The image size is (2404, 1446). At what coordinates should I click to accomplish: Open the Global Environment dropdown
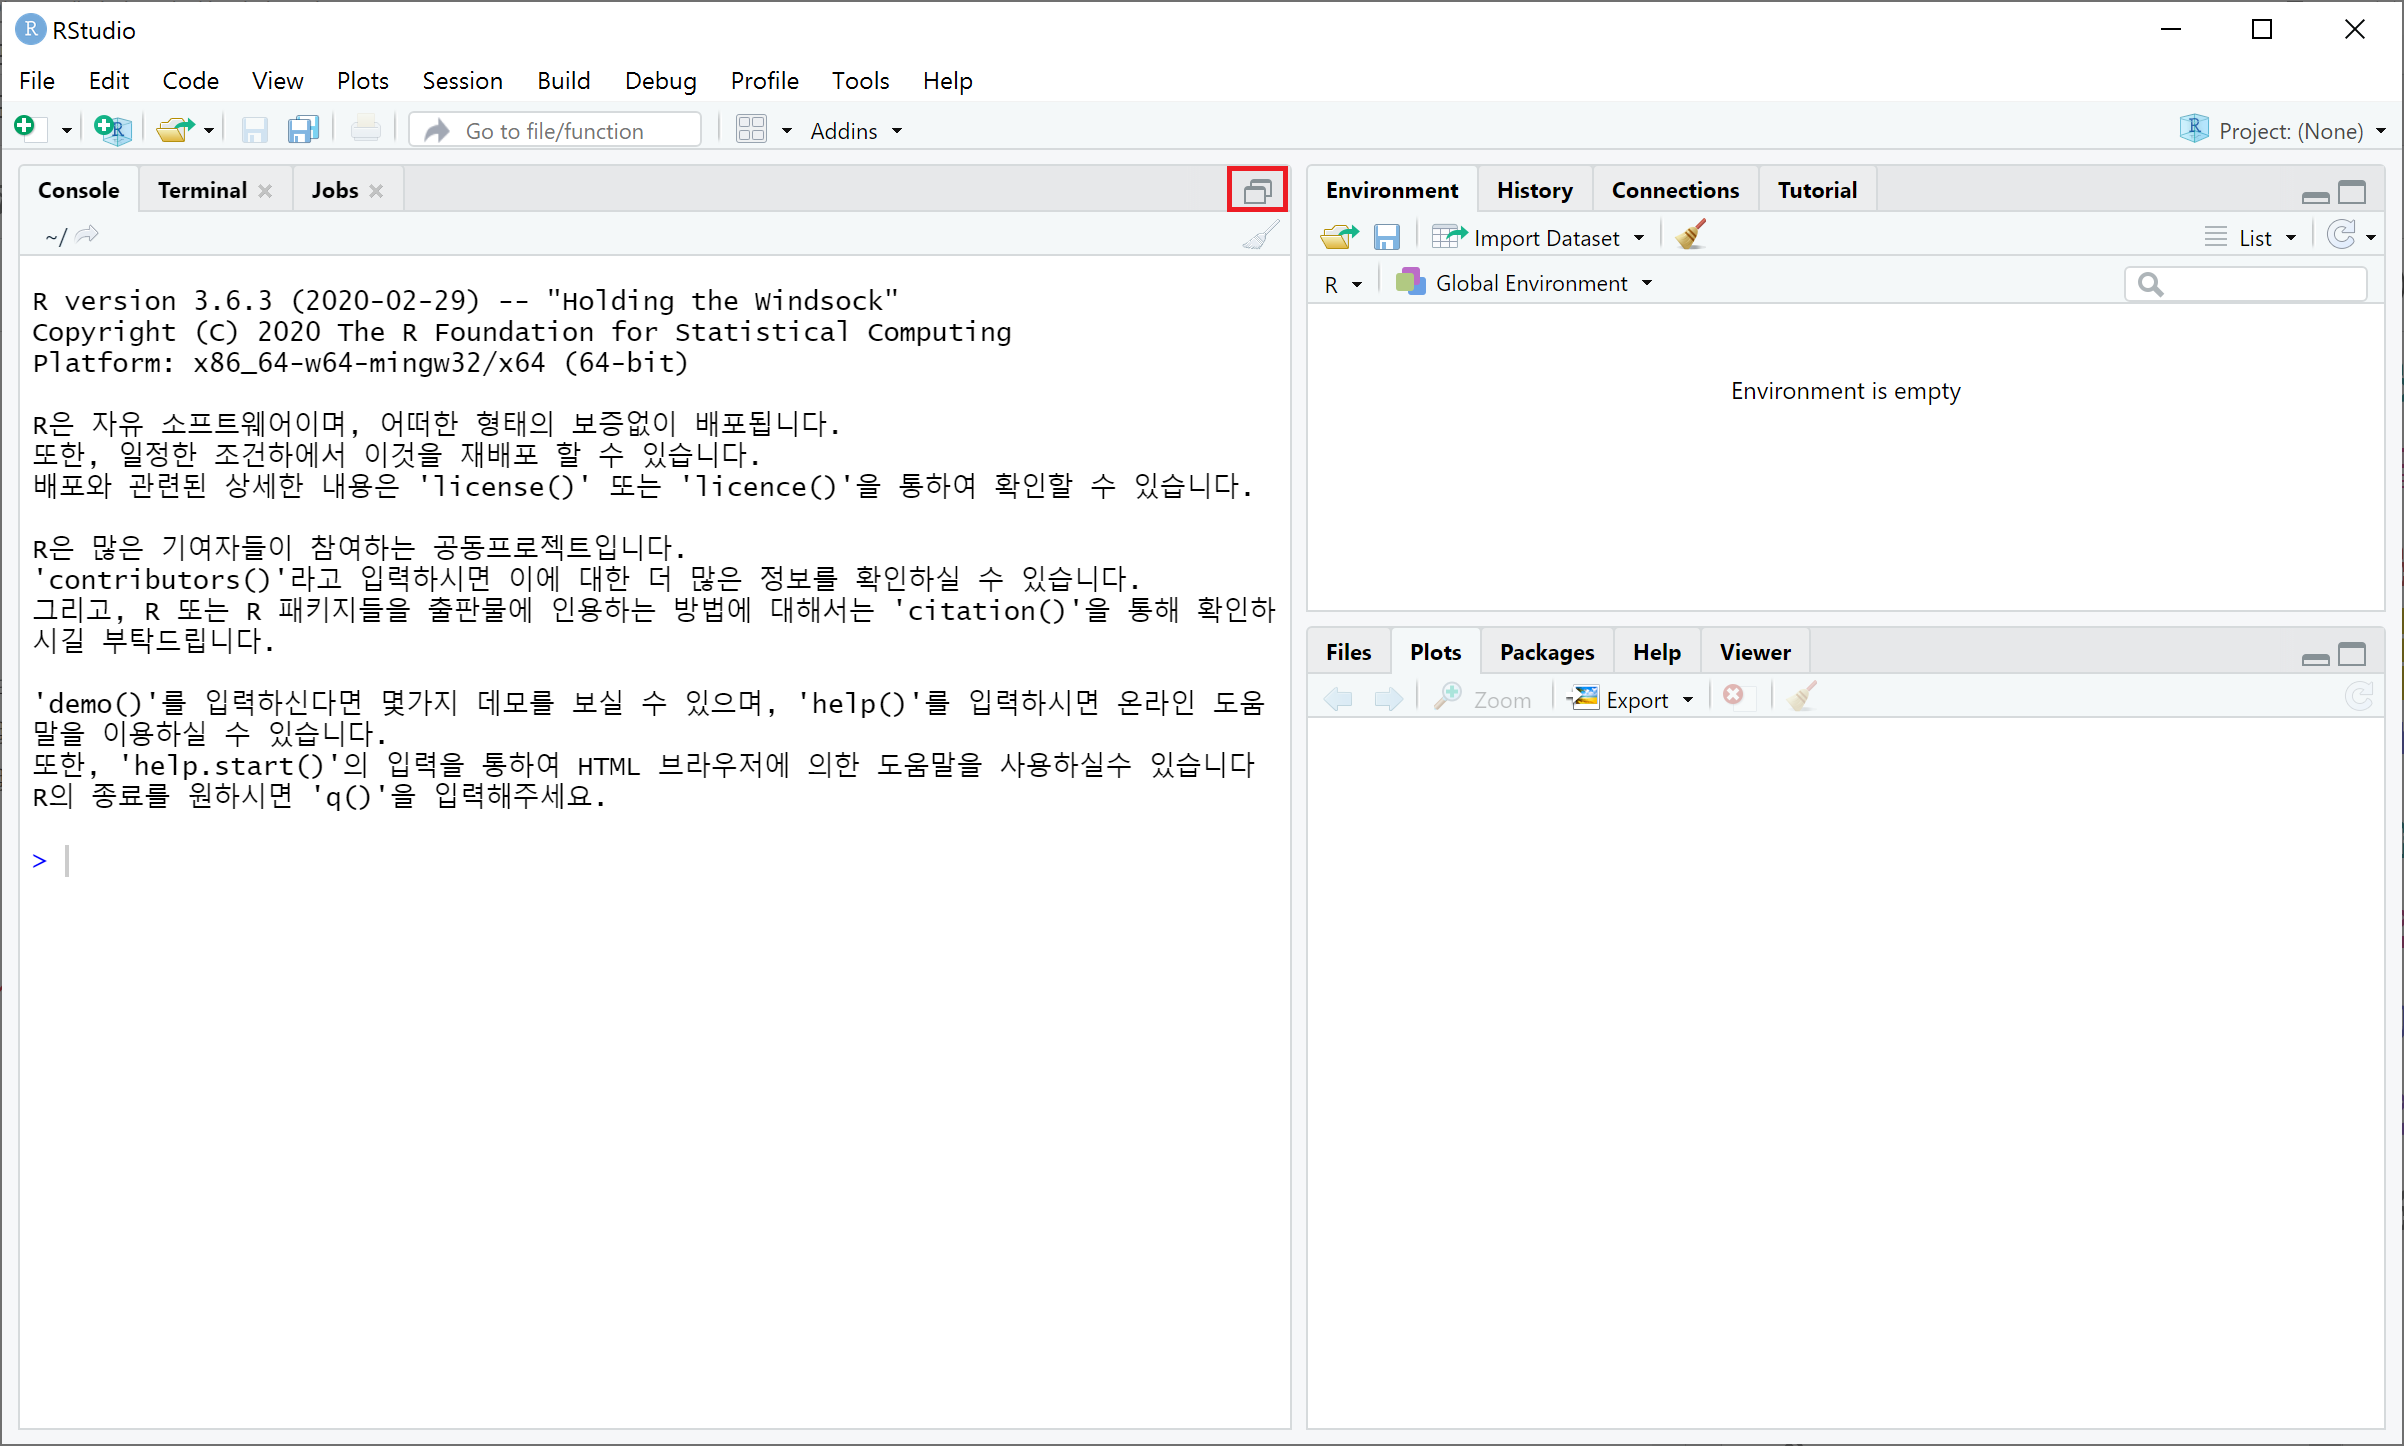point(1524,283)
